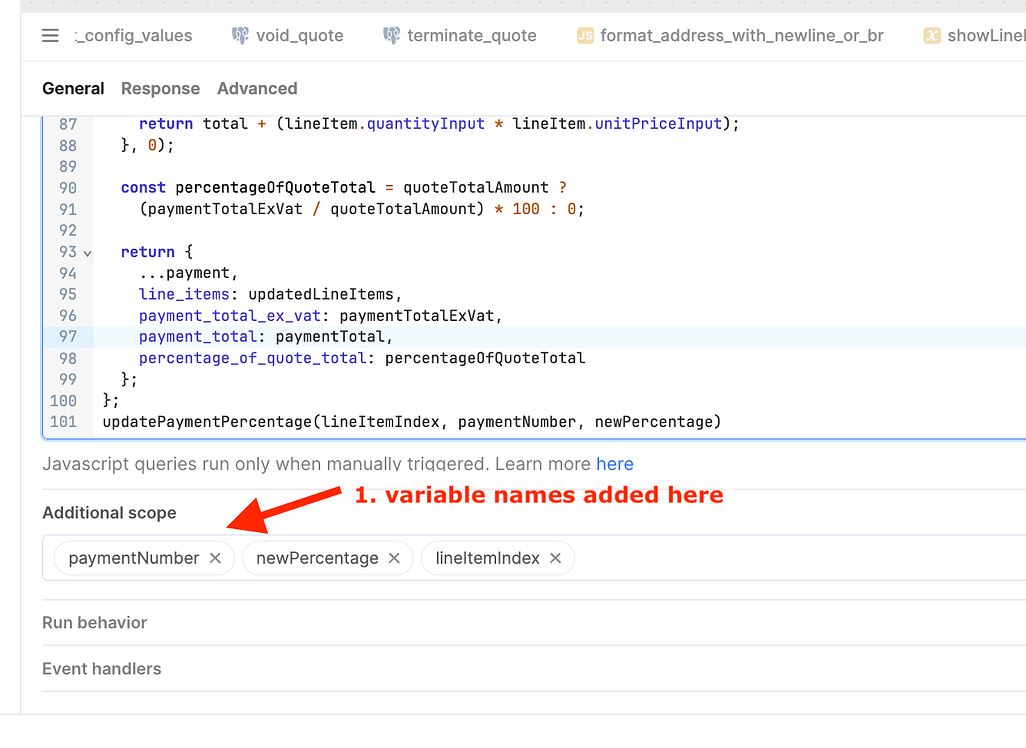This screenshot has width=1026, height=748.
Task: Click the yellow icon beside the showLineI query
Action: [932, 35]
